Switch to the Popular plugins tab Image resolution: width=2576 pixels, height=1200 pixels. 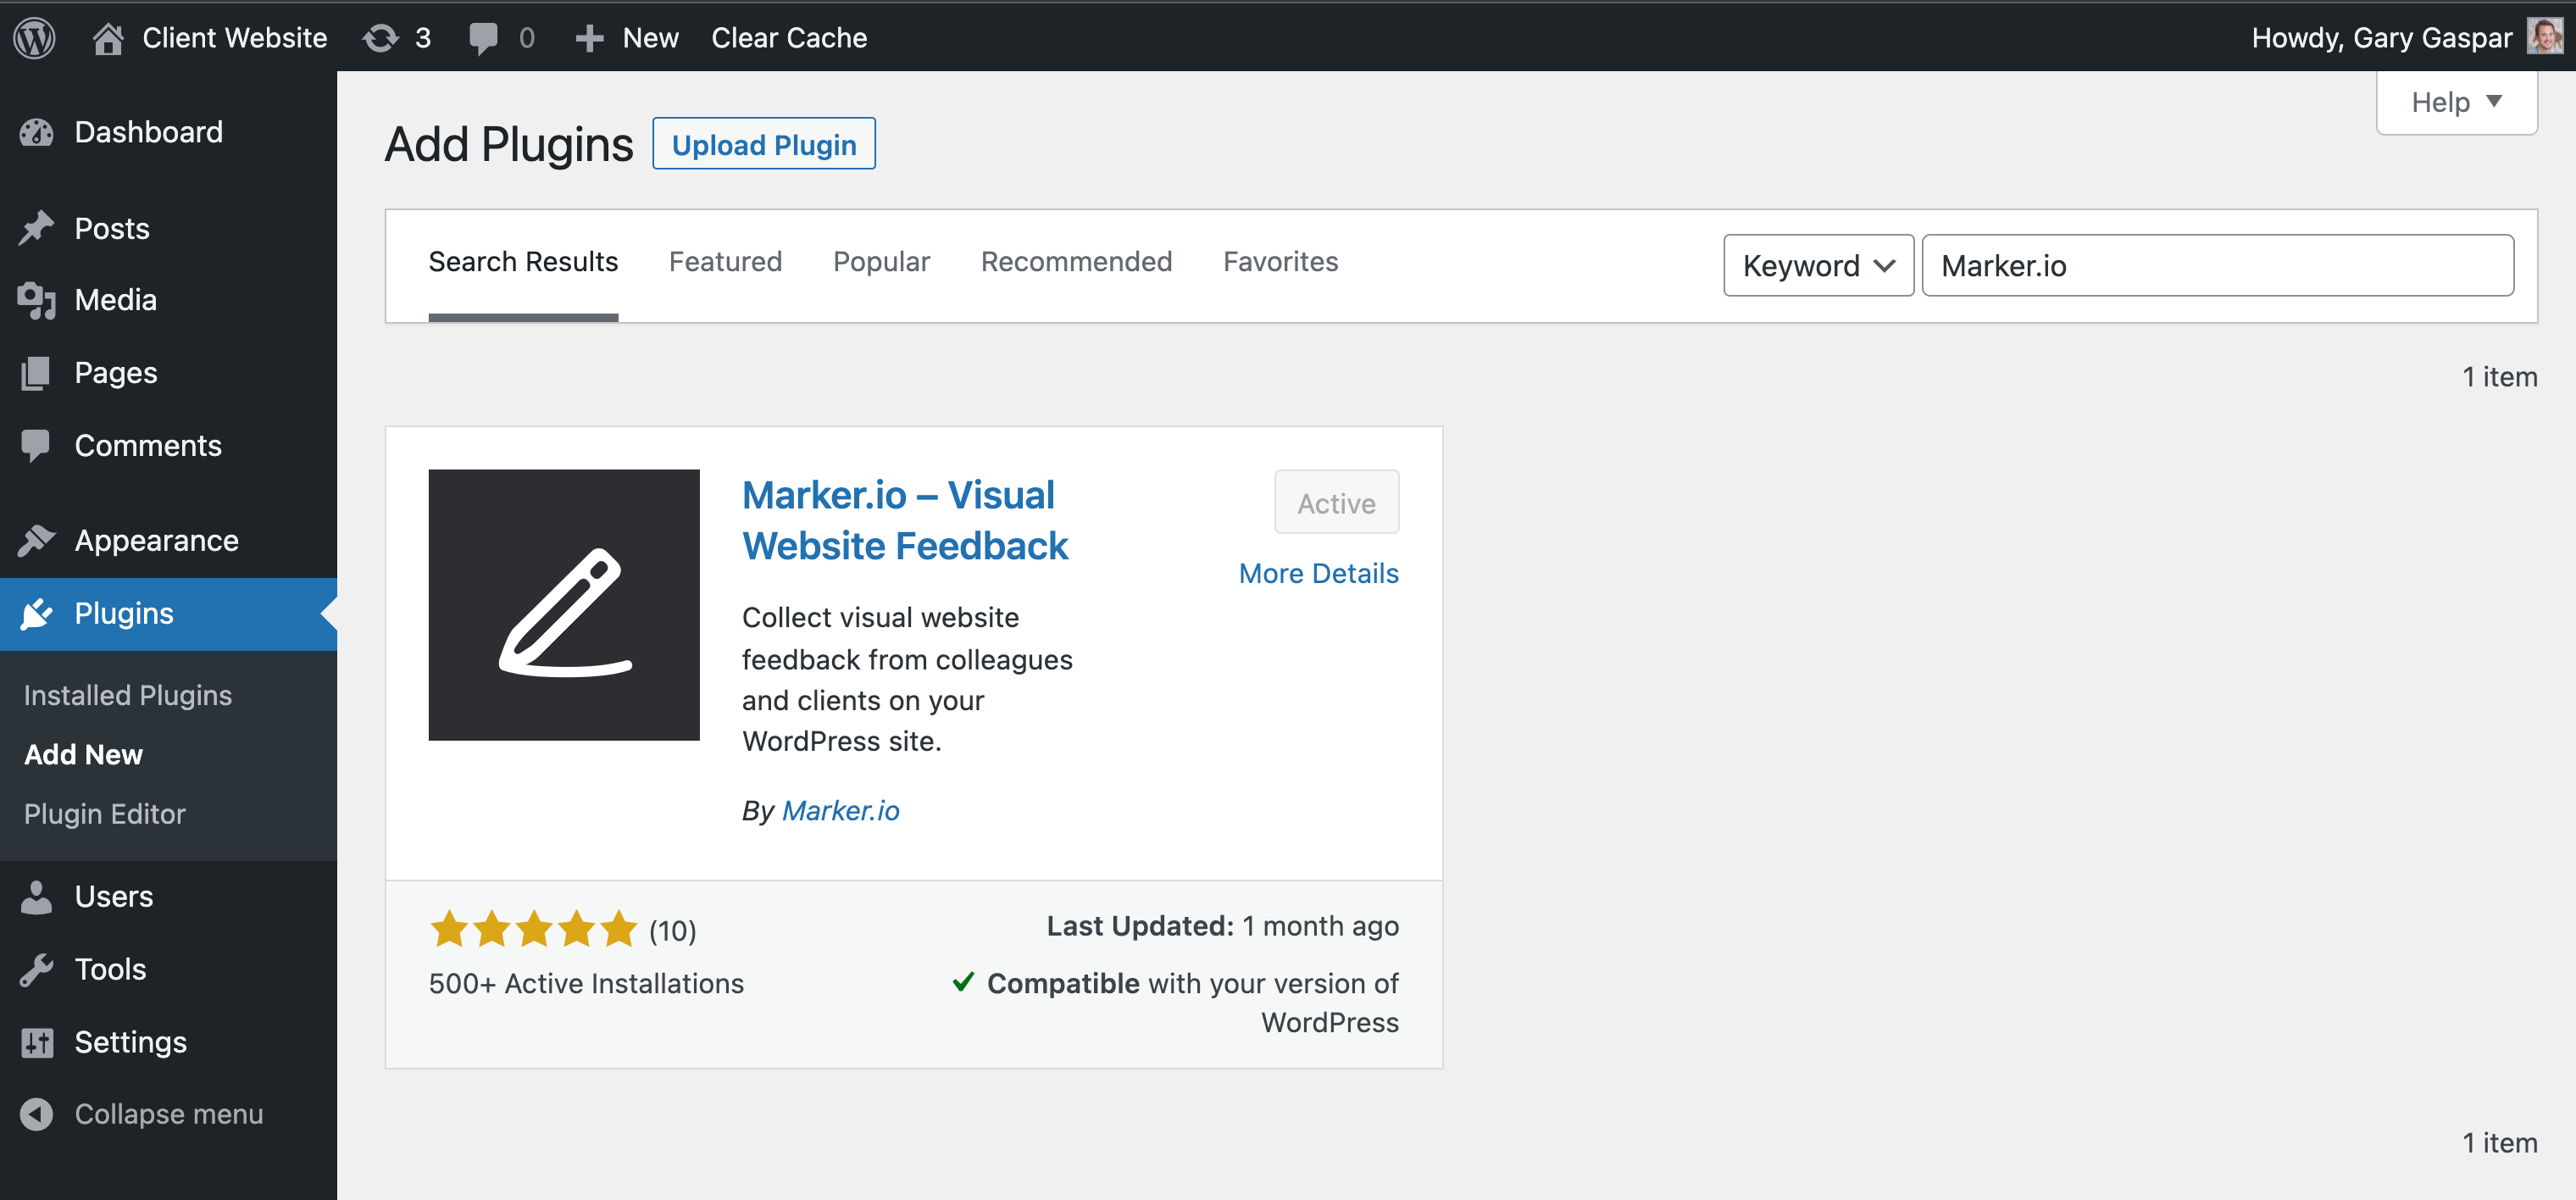click(x=880, y=262)
